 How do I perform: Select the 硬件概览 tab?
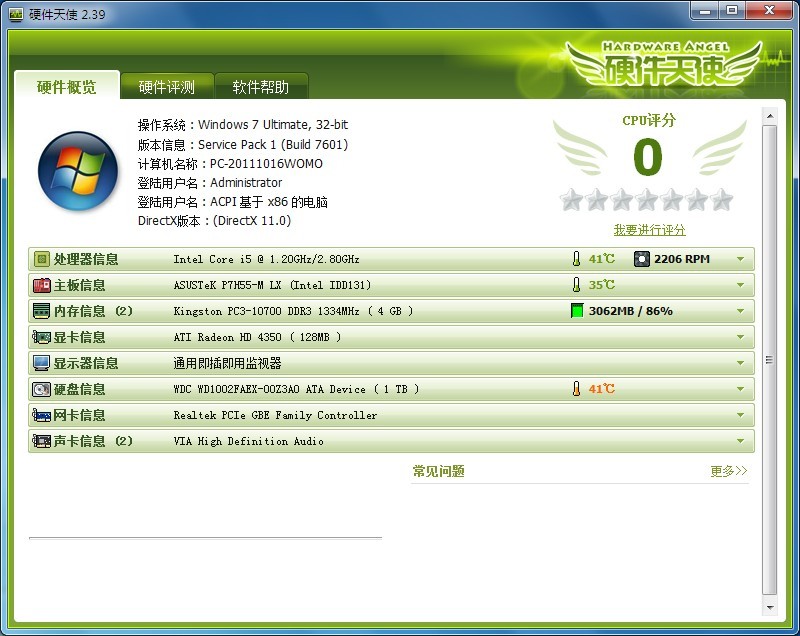click(67, 87)
